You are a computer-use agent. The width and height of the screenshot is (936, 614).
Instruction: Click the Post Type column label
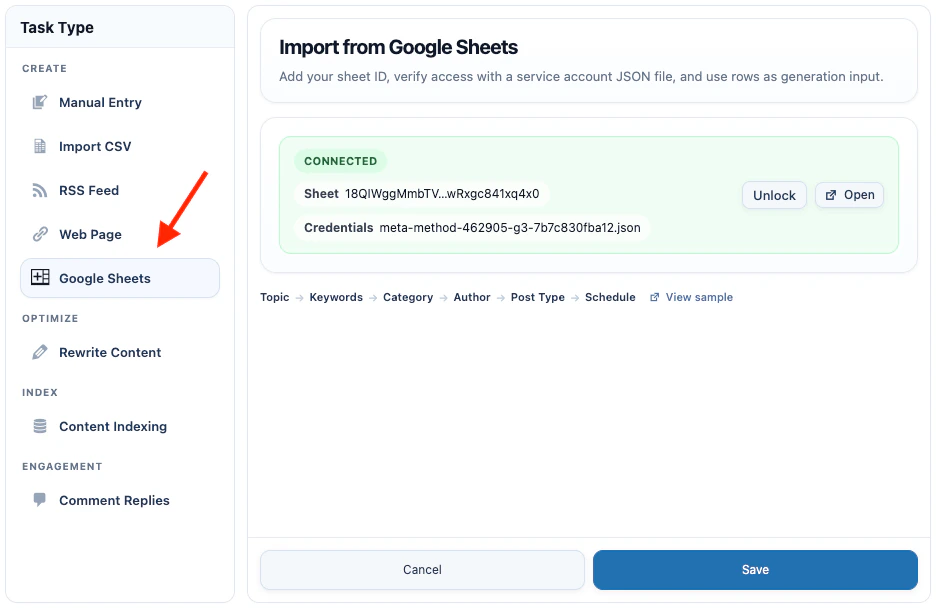click(538, 297)
